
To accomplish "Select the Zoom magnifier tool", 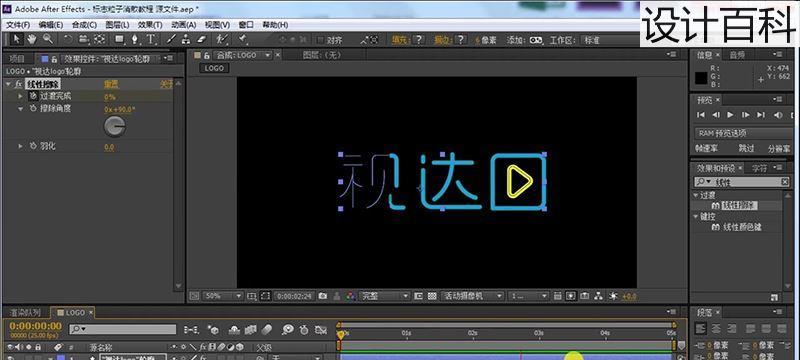I will 47,39.
